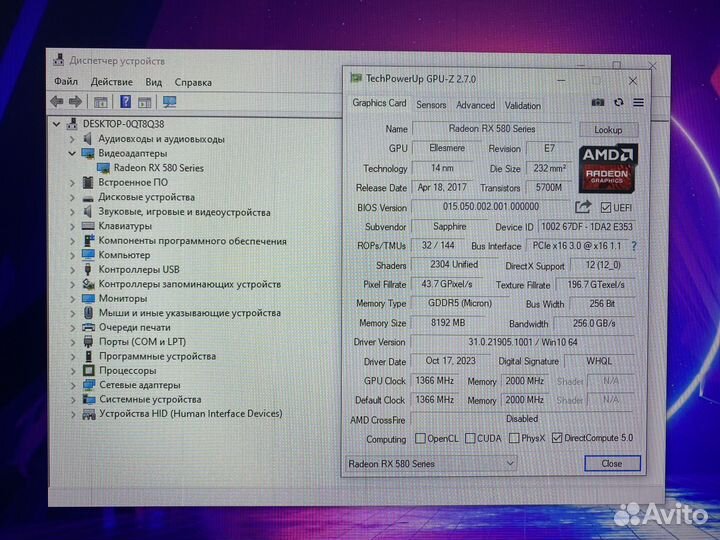Click the GPU-Z refresh icon

[x=618, y=103]
